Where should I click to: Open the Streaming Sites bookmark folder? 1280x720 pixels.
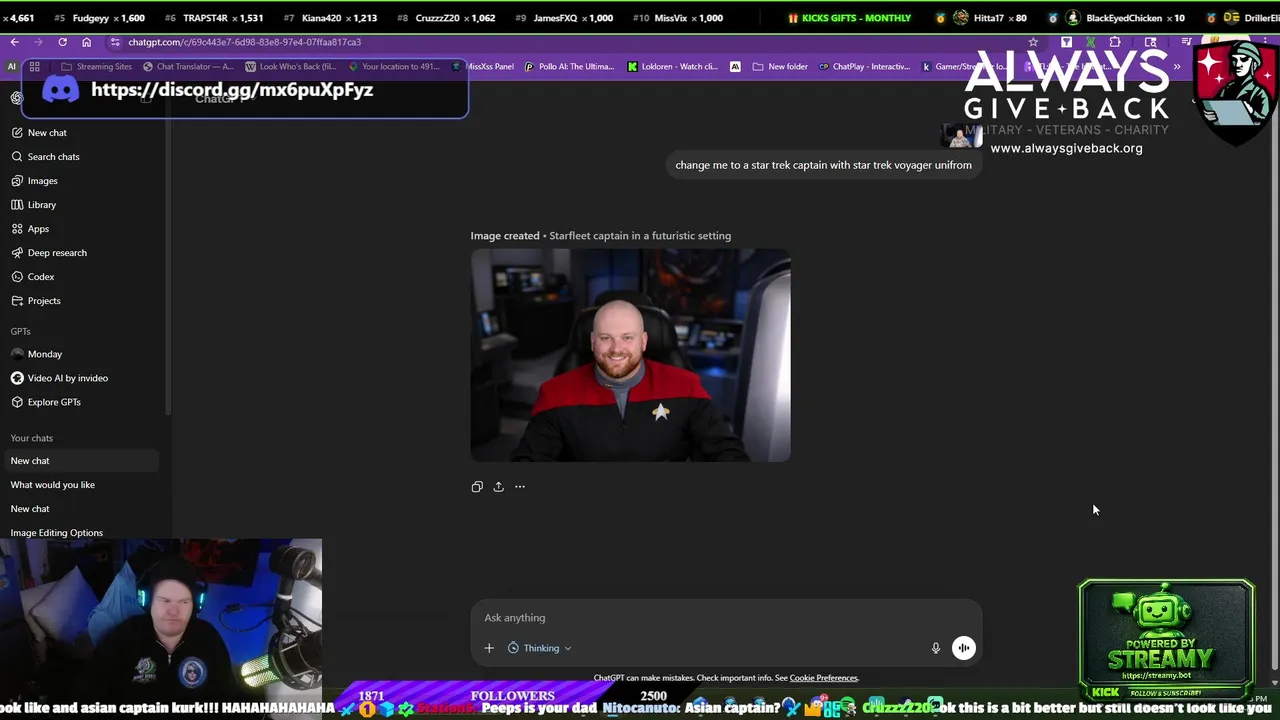pyautogui.click(x=97, y=67)
